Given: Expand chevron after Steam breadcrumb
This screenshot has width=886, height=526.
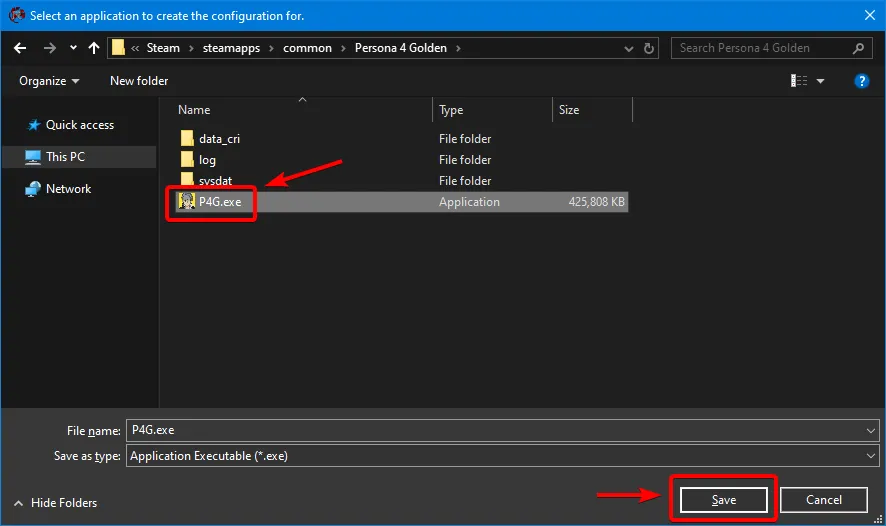Looking at the screenshot, I should pos(191,49).
